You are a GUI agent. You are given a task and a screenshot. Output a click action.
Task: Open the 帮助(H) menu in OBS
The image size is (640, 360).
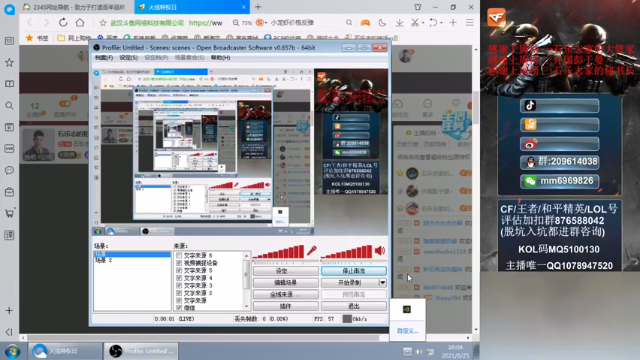pos(220,58)
